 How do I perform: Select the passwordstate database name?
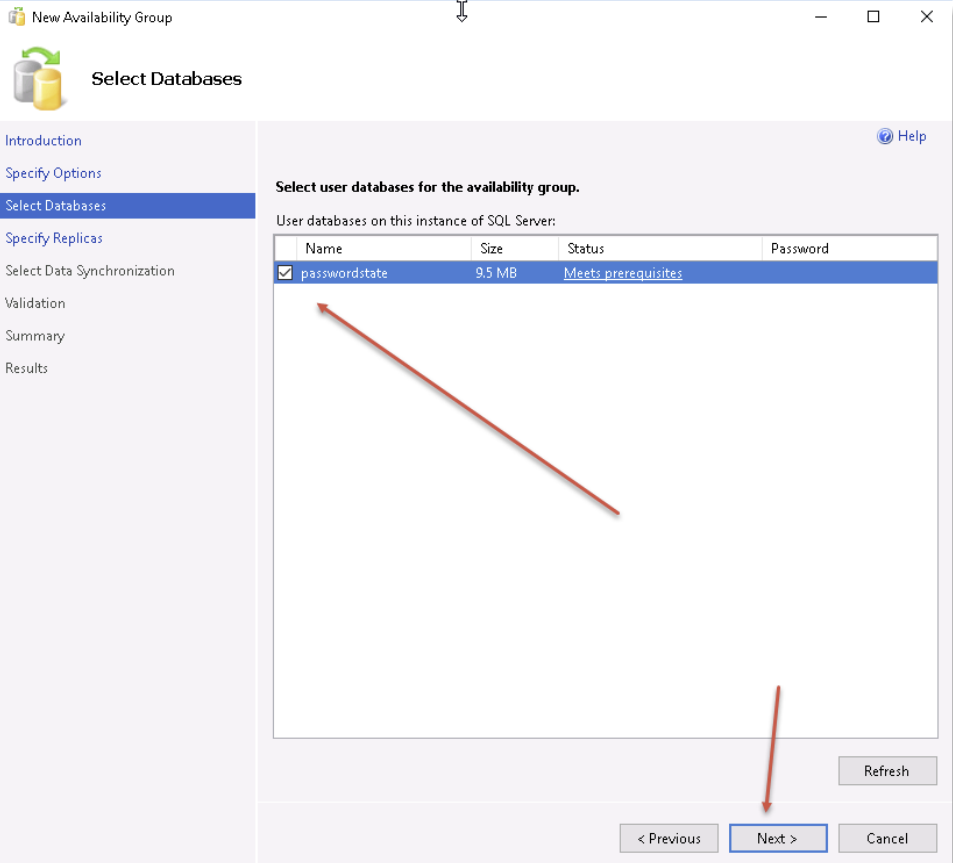[x=344, y=273]
